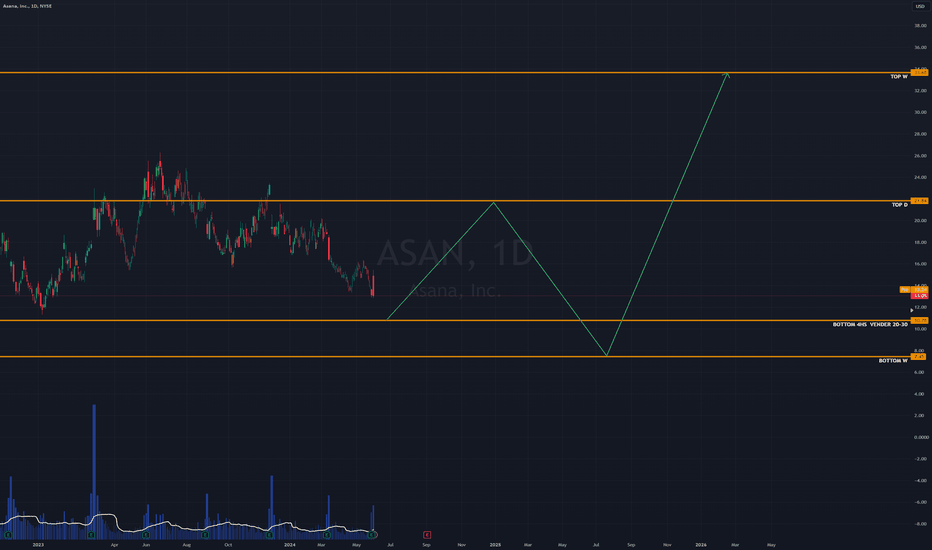
Task: Click the earnings marker between 2023 and Apr
Action: tap(91, 535)
